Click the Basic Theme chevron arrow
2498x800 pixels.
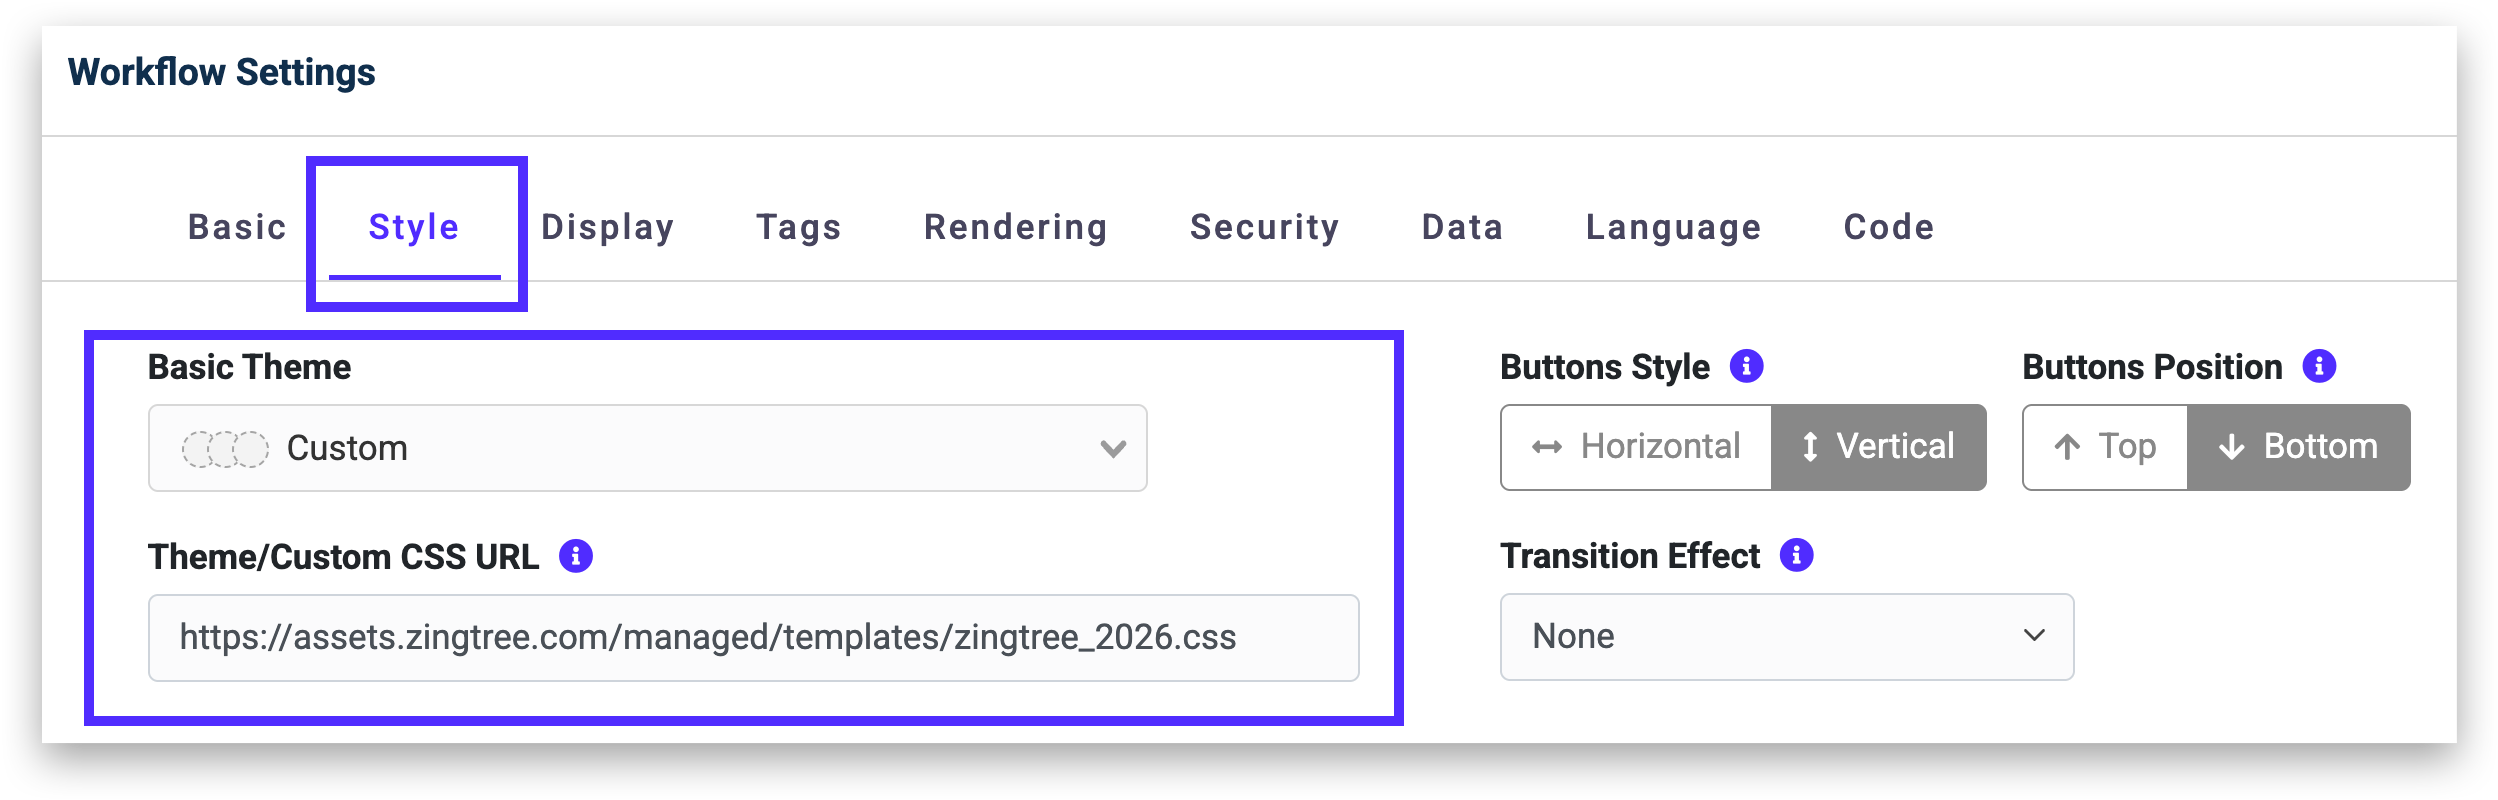pos(1113,449)
